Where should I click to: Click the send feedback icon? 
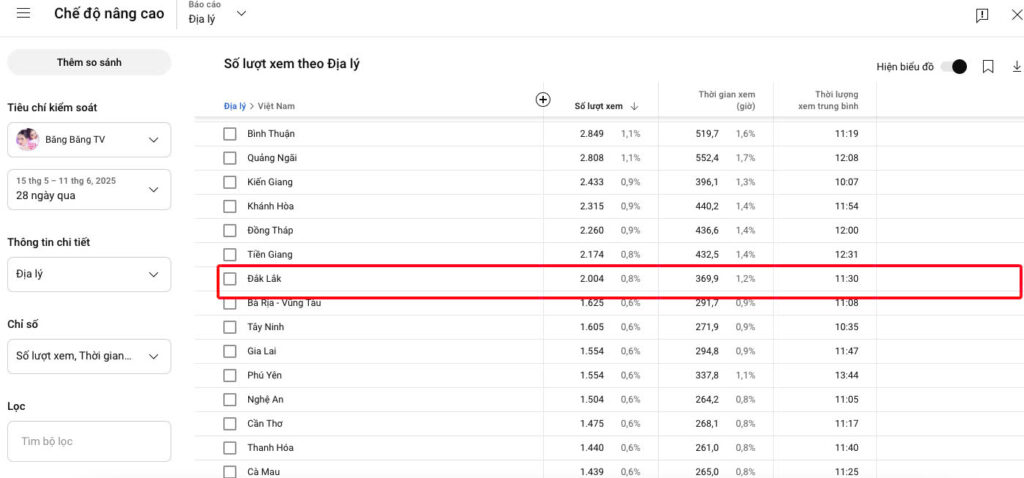[x=982, y=15]
